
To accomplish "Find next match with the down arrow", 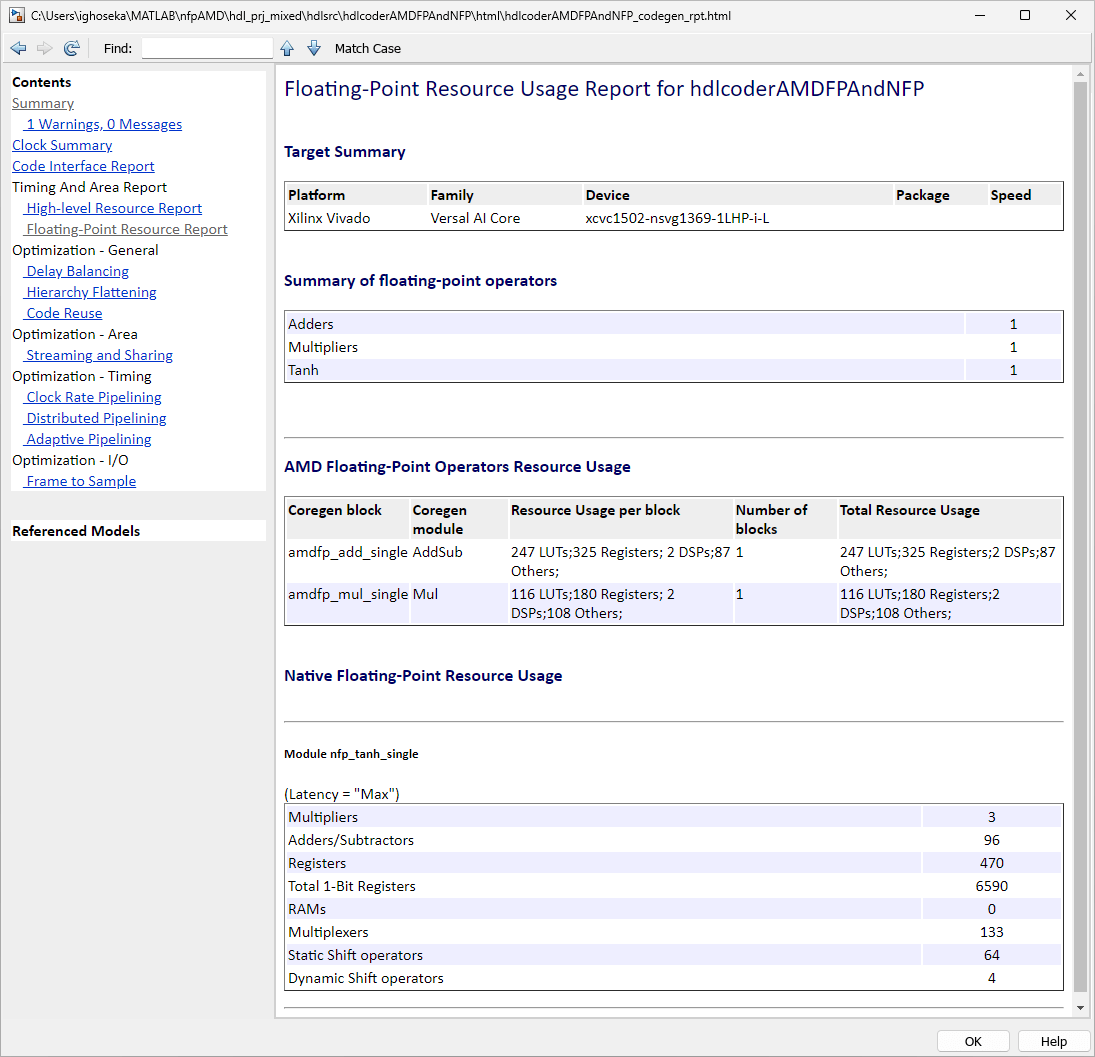I will [314, 48].
